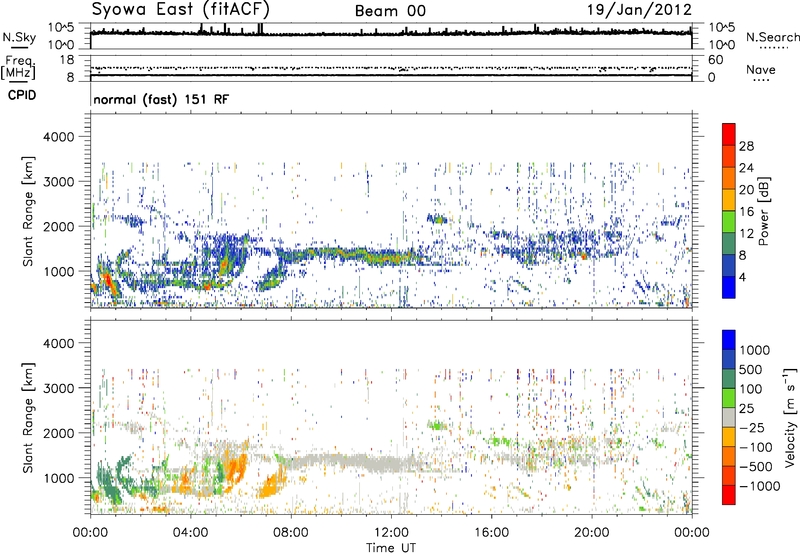Select the yellow-orange segment of the Power colorbar

point(729,200)
